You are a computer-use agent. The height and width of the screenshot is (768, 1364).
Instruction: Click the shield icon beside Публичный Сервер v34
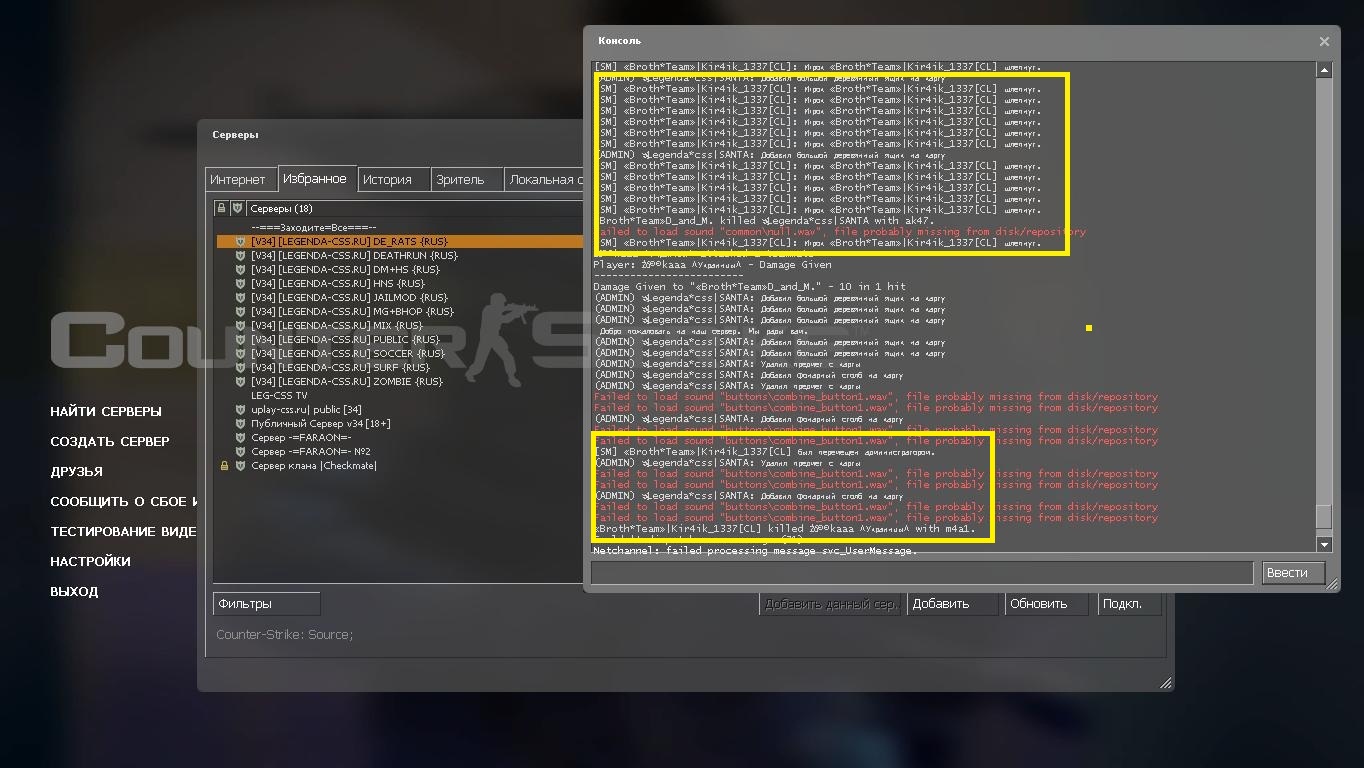[x=240, y=423]
